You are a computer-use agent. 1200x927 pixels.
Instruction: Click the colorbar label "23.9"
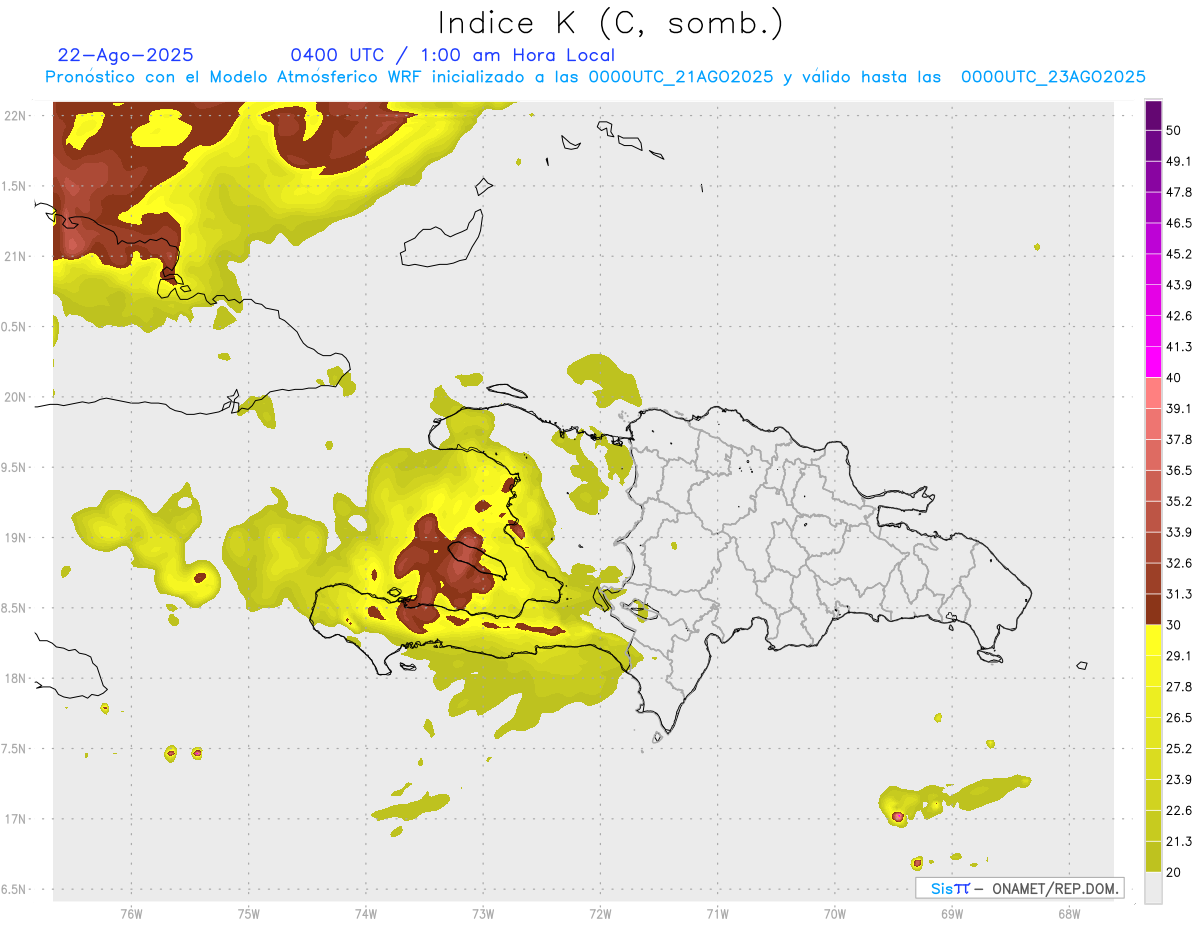[1179, 780]
